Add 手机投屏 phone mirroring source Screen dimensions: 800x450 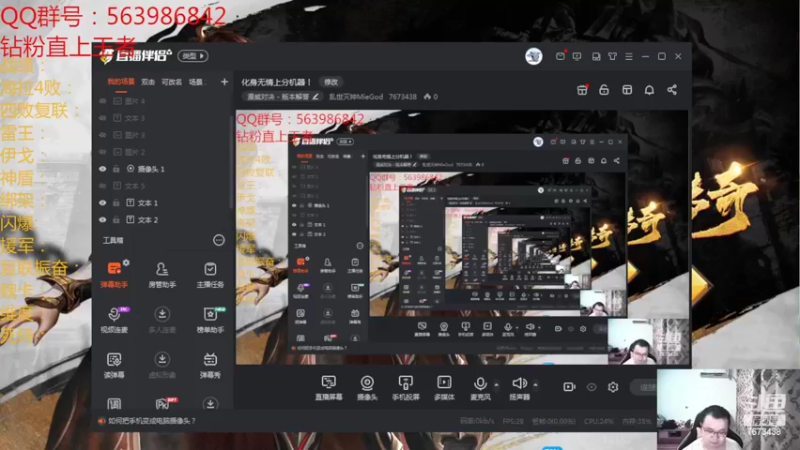pos(406,388)
